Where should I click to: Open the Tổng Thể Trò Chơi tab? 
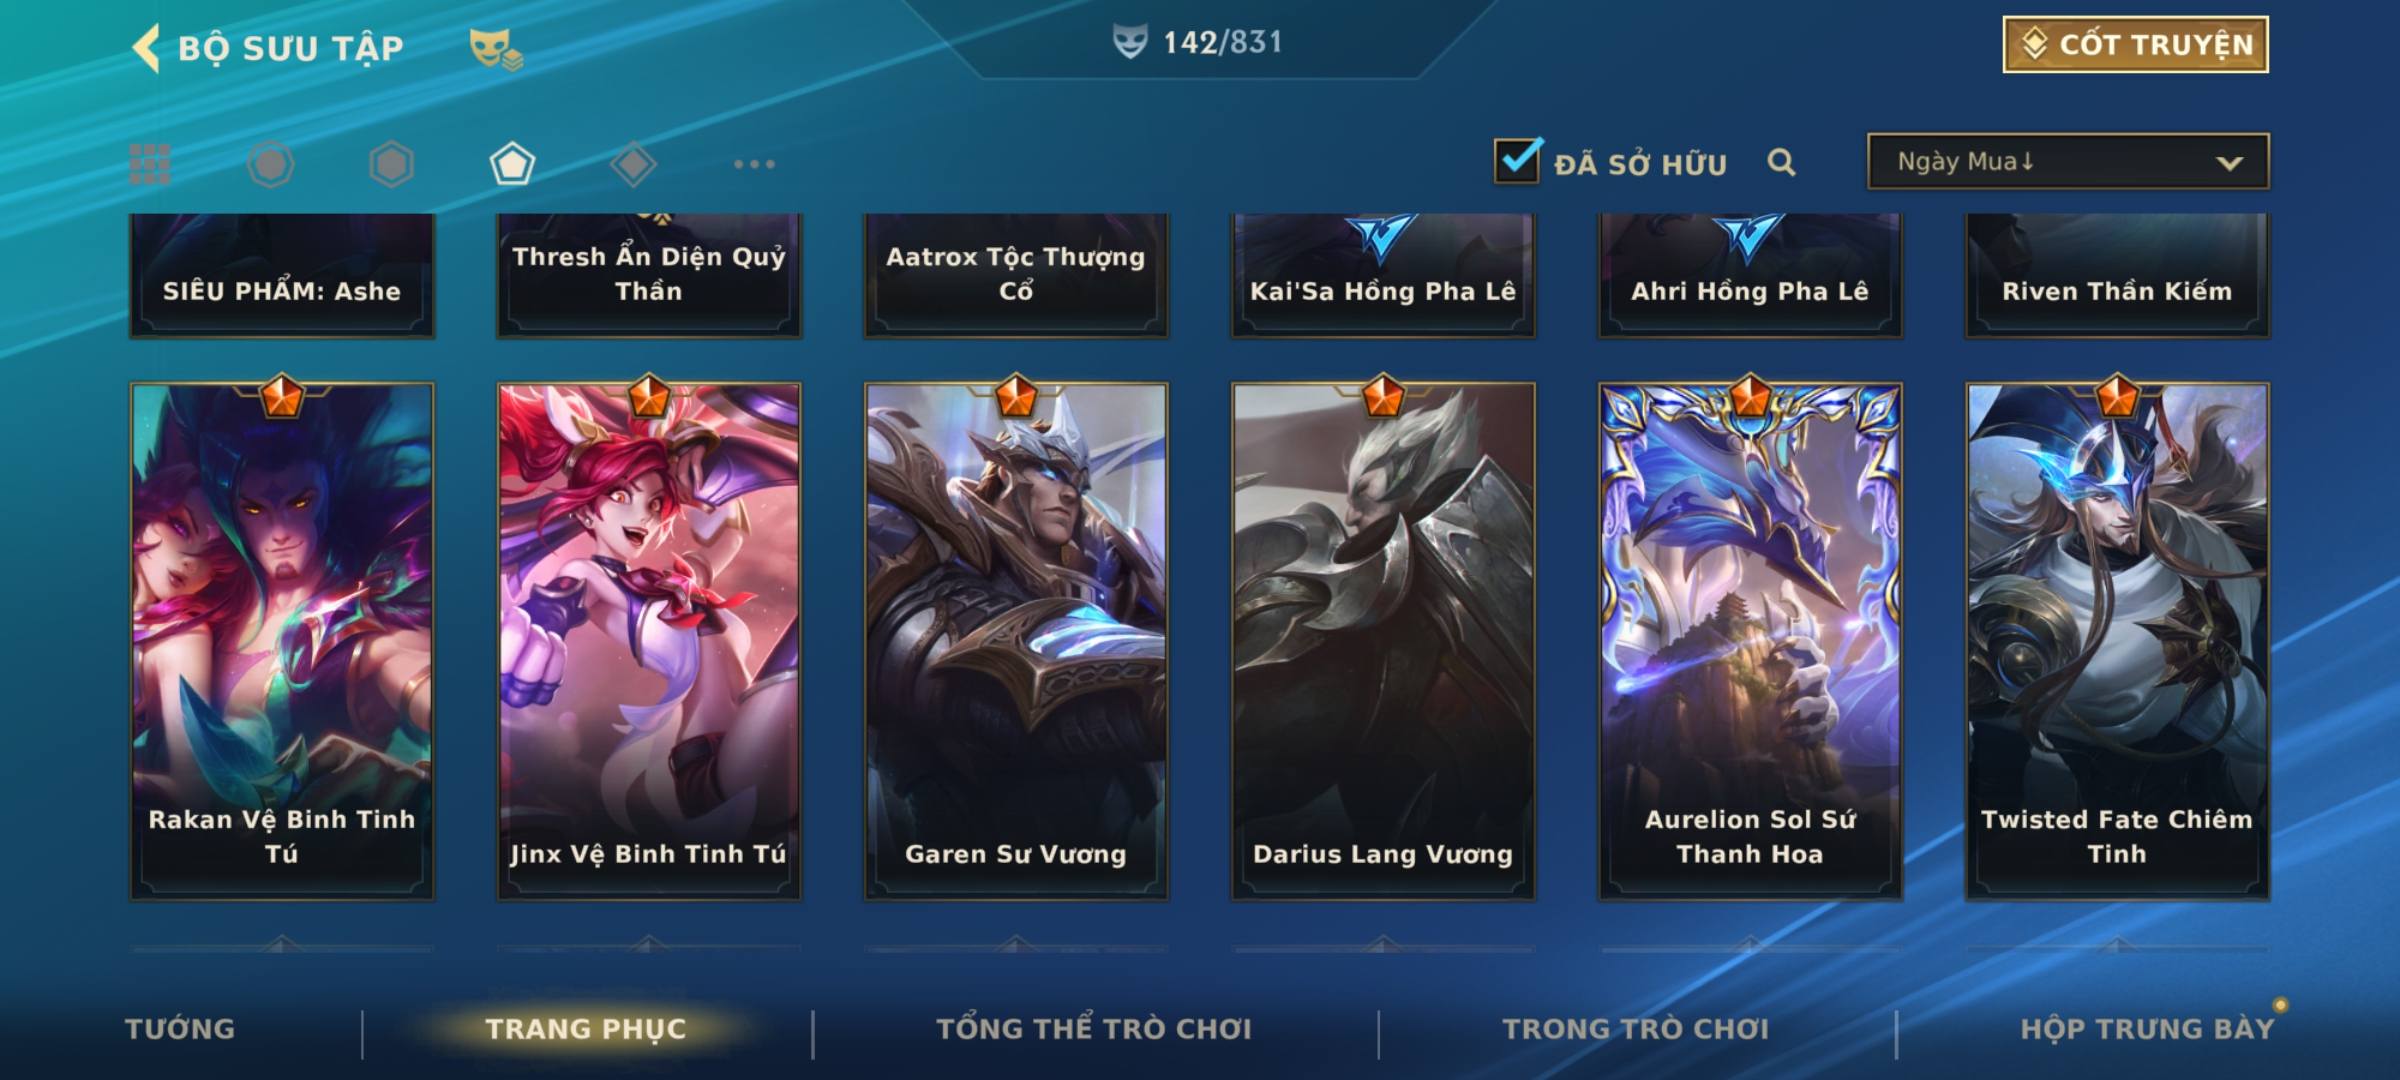1094,1029
